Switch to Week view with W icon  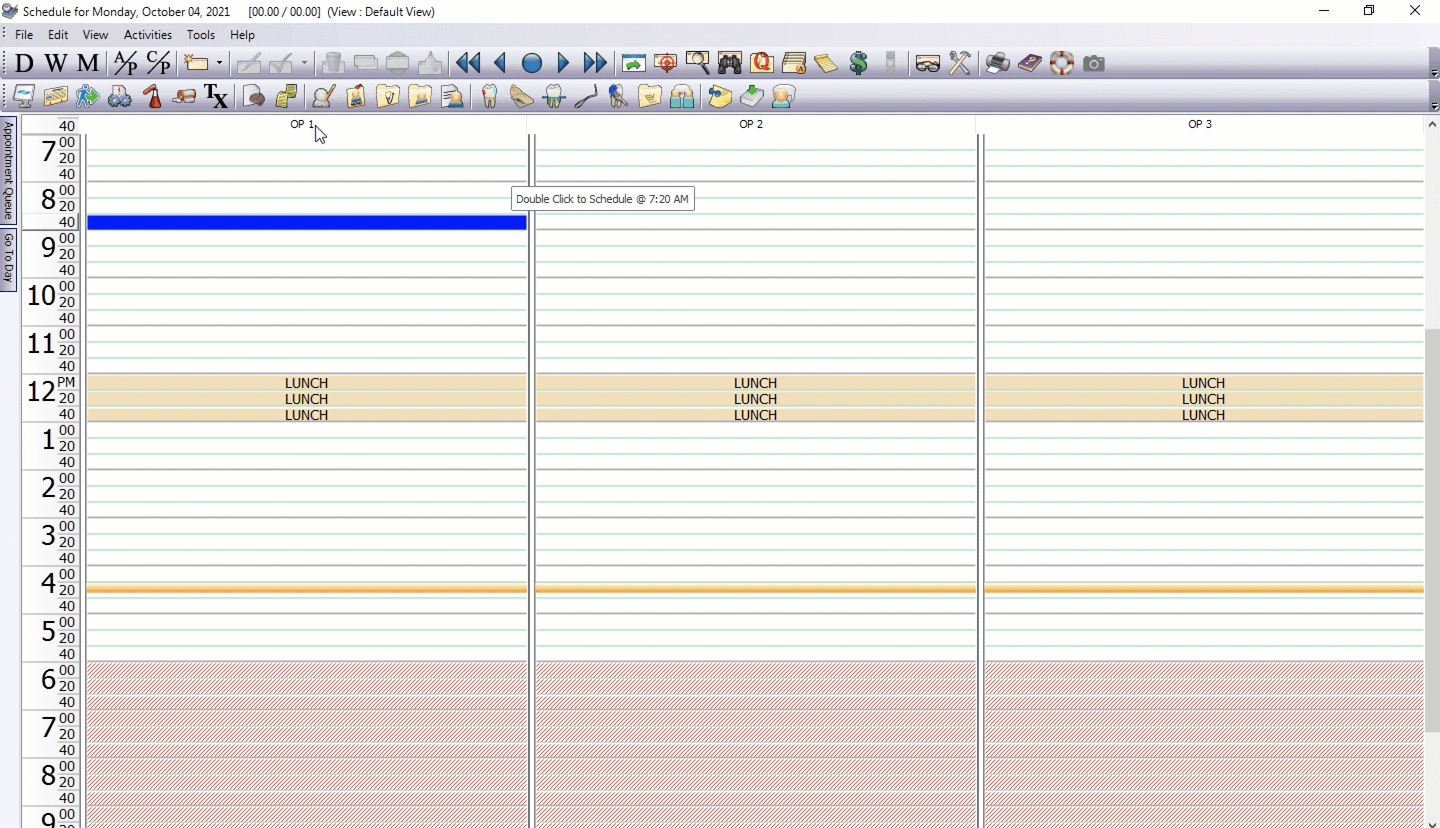56,64
